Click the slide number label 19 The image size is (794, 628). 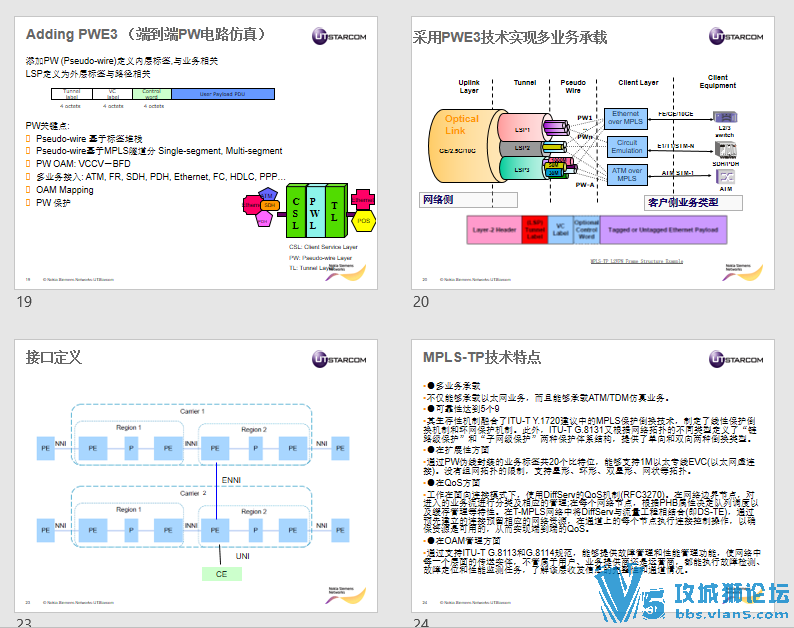click(24, 302)
